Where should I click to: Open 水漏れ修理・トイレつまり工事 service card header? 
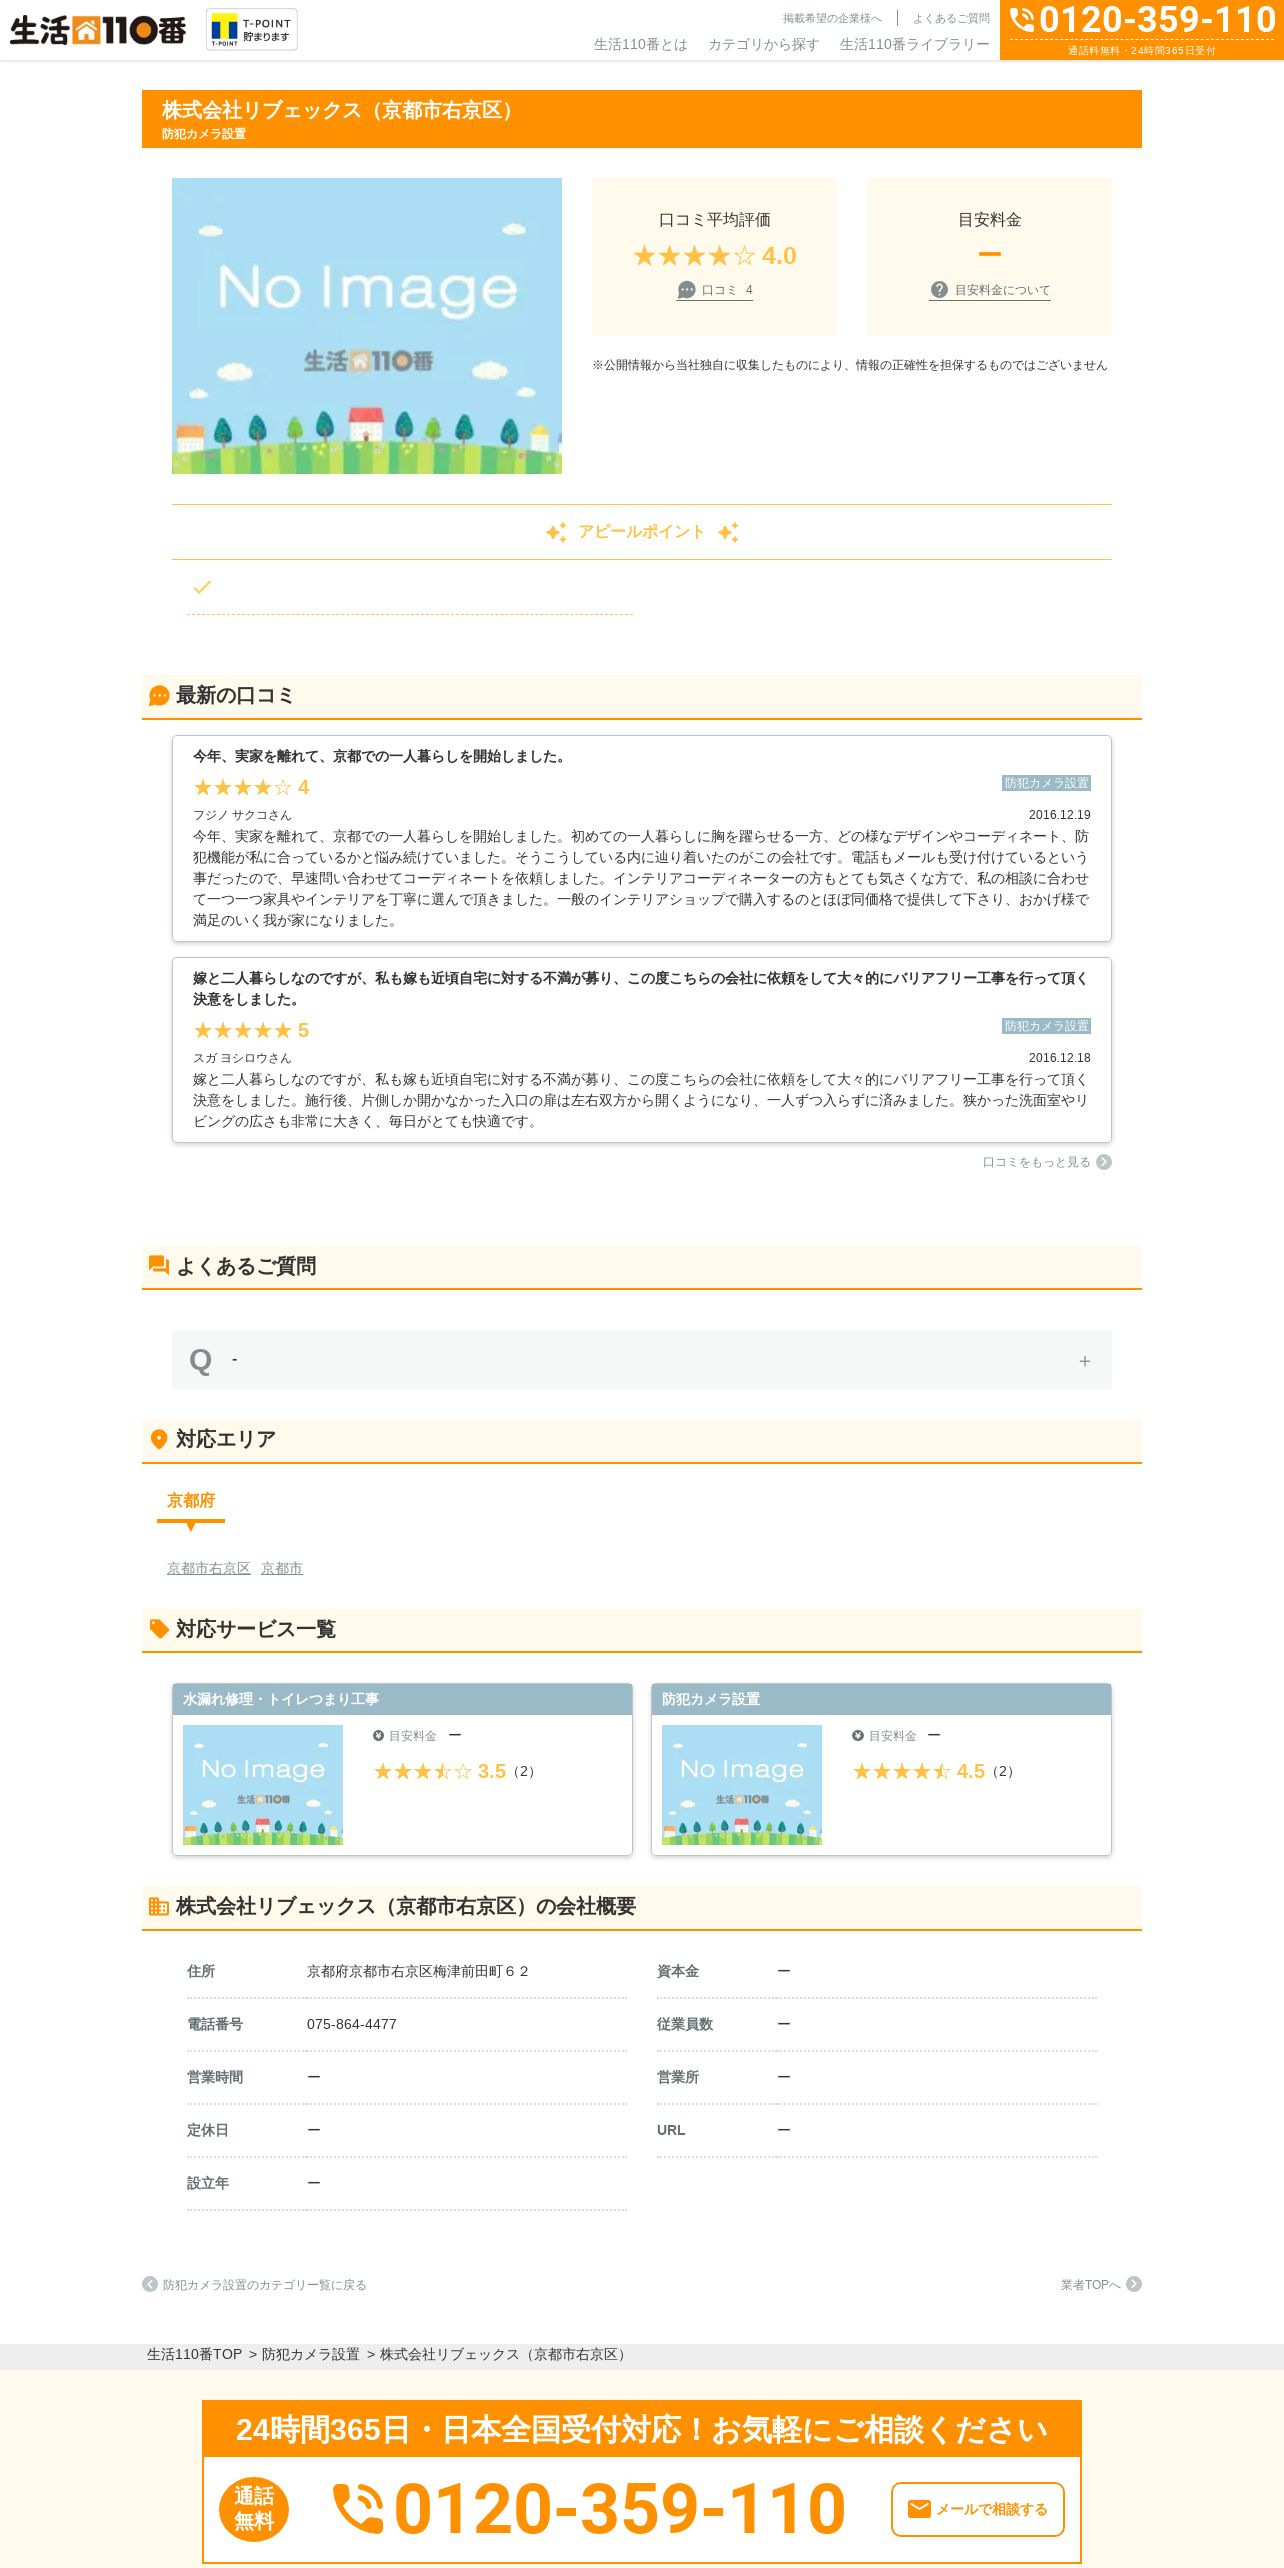click(402, 1699)
